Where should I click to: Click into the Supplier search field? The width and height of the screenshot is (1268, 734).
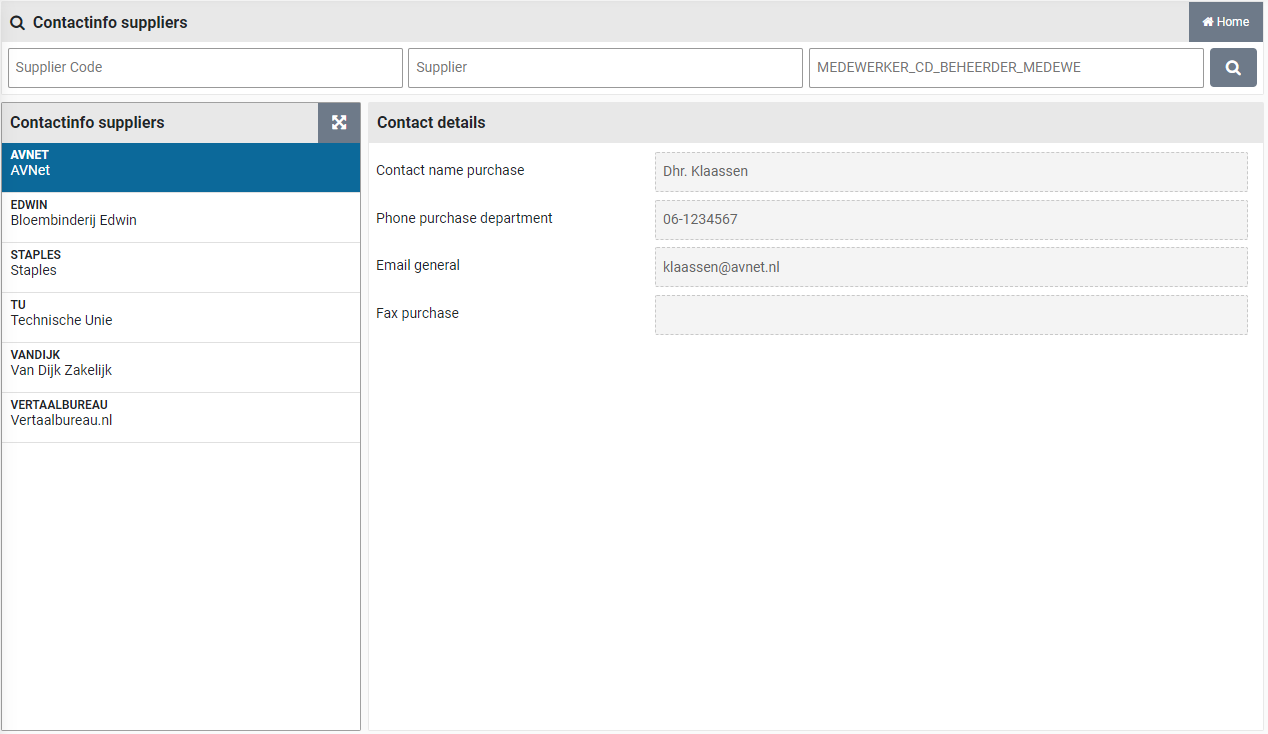coord(605,68)
